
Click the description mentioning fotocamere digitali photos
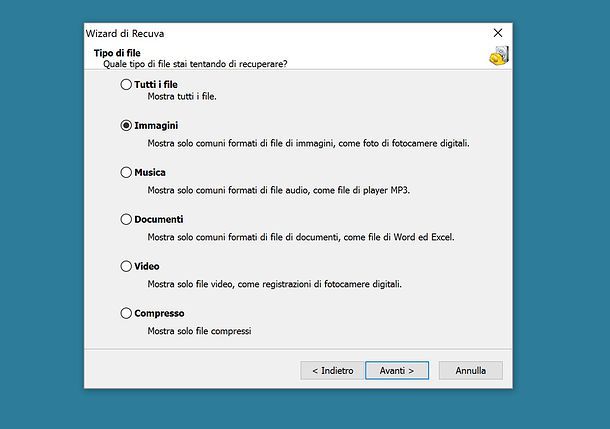[309, 144]
